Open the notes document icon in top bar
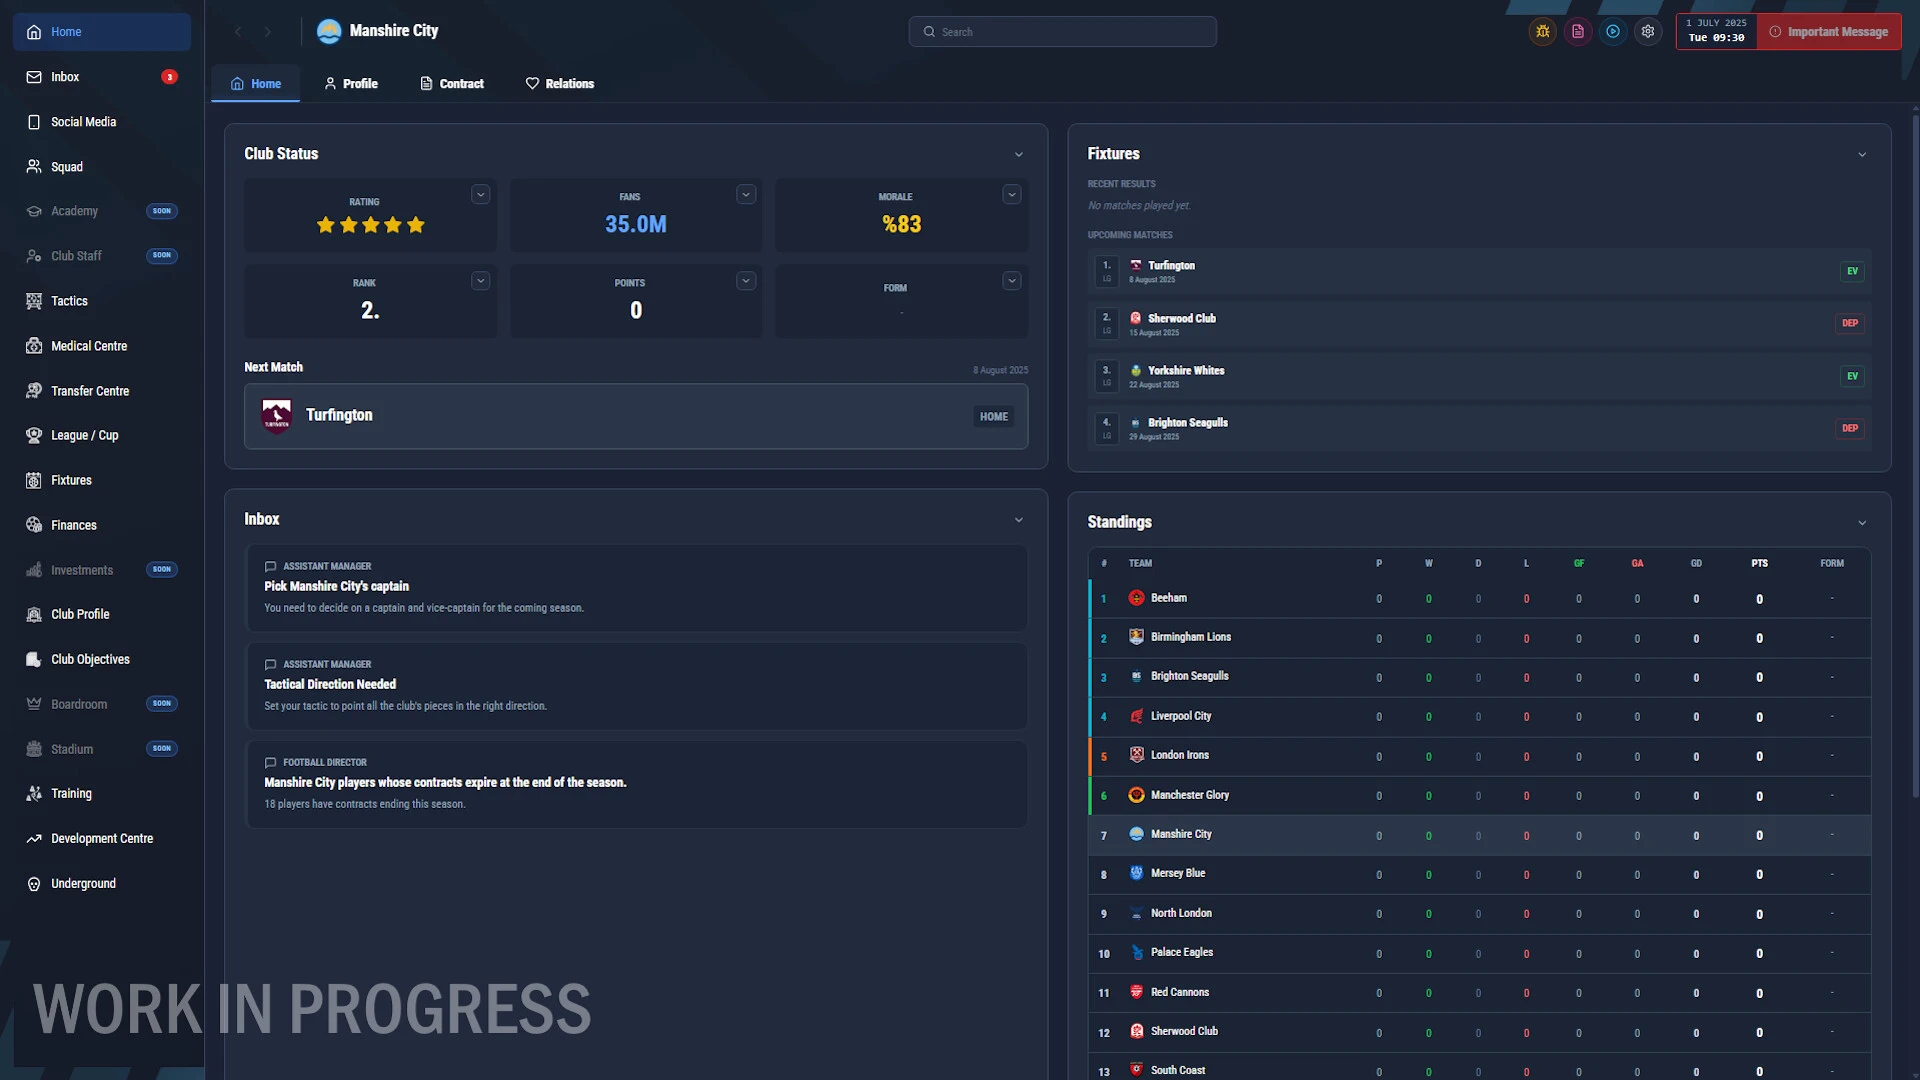The height and width of the screenshot is (1080, 1920). 1578,32
